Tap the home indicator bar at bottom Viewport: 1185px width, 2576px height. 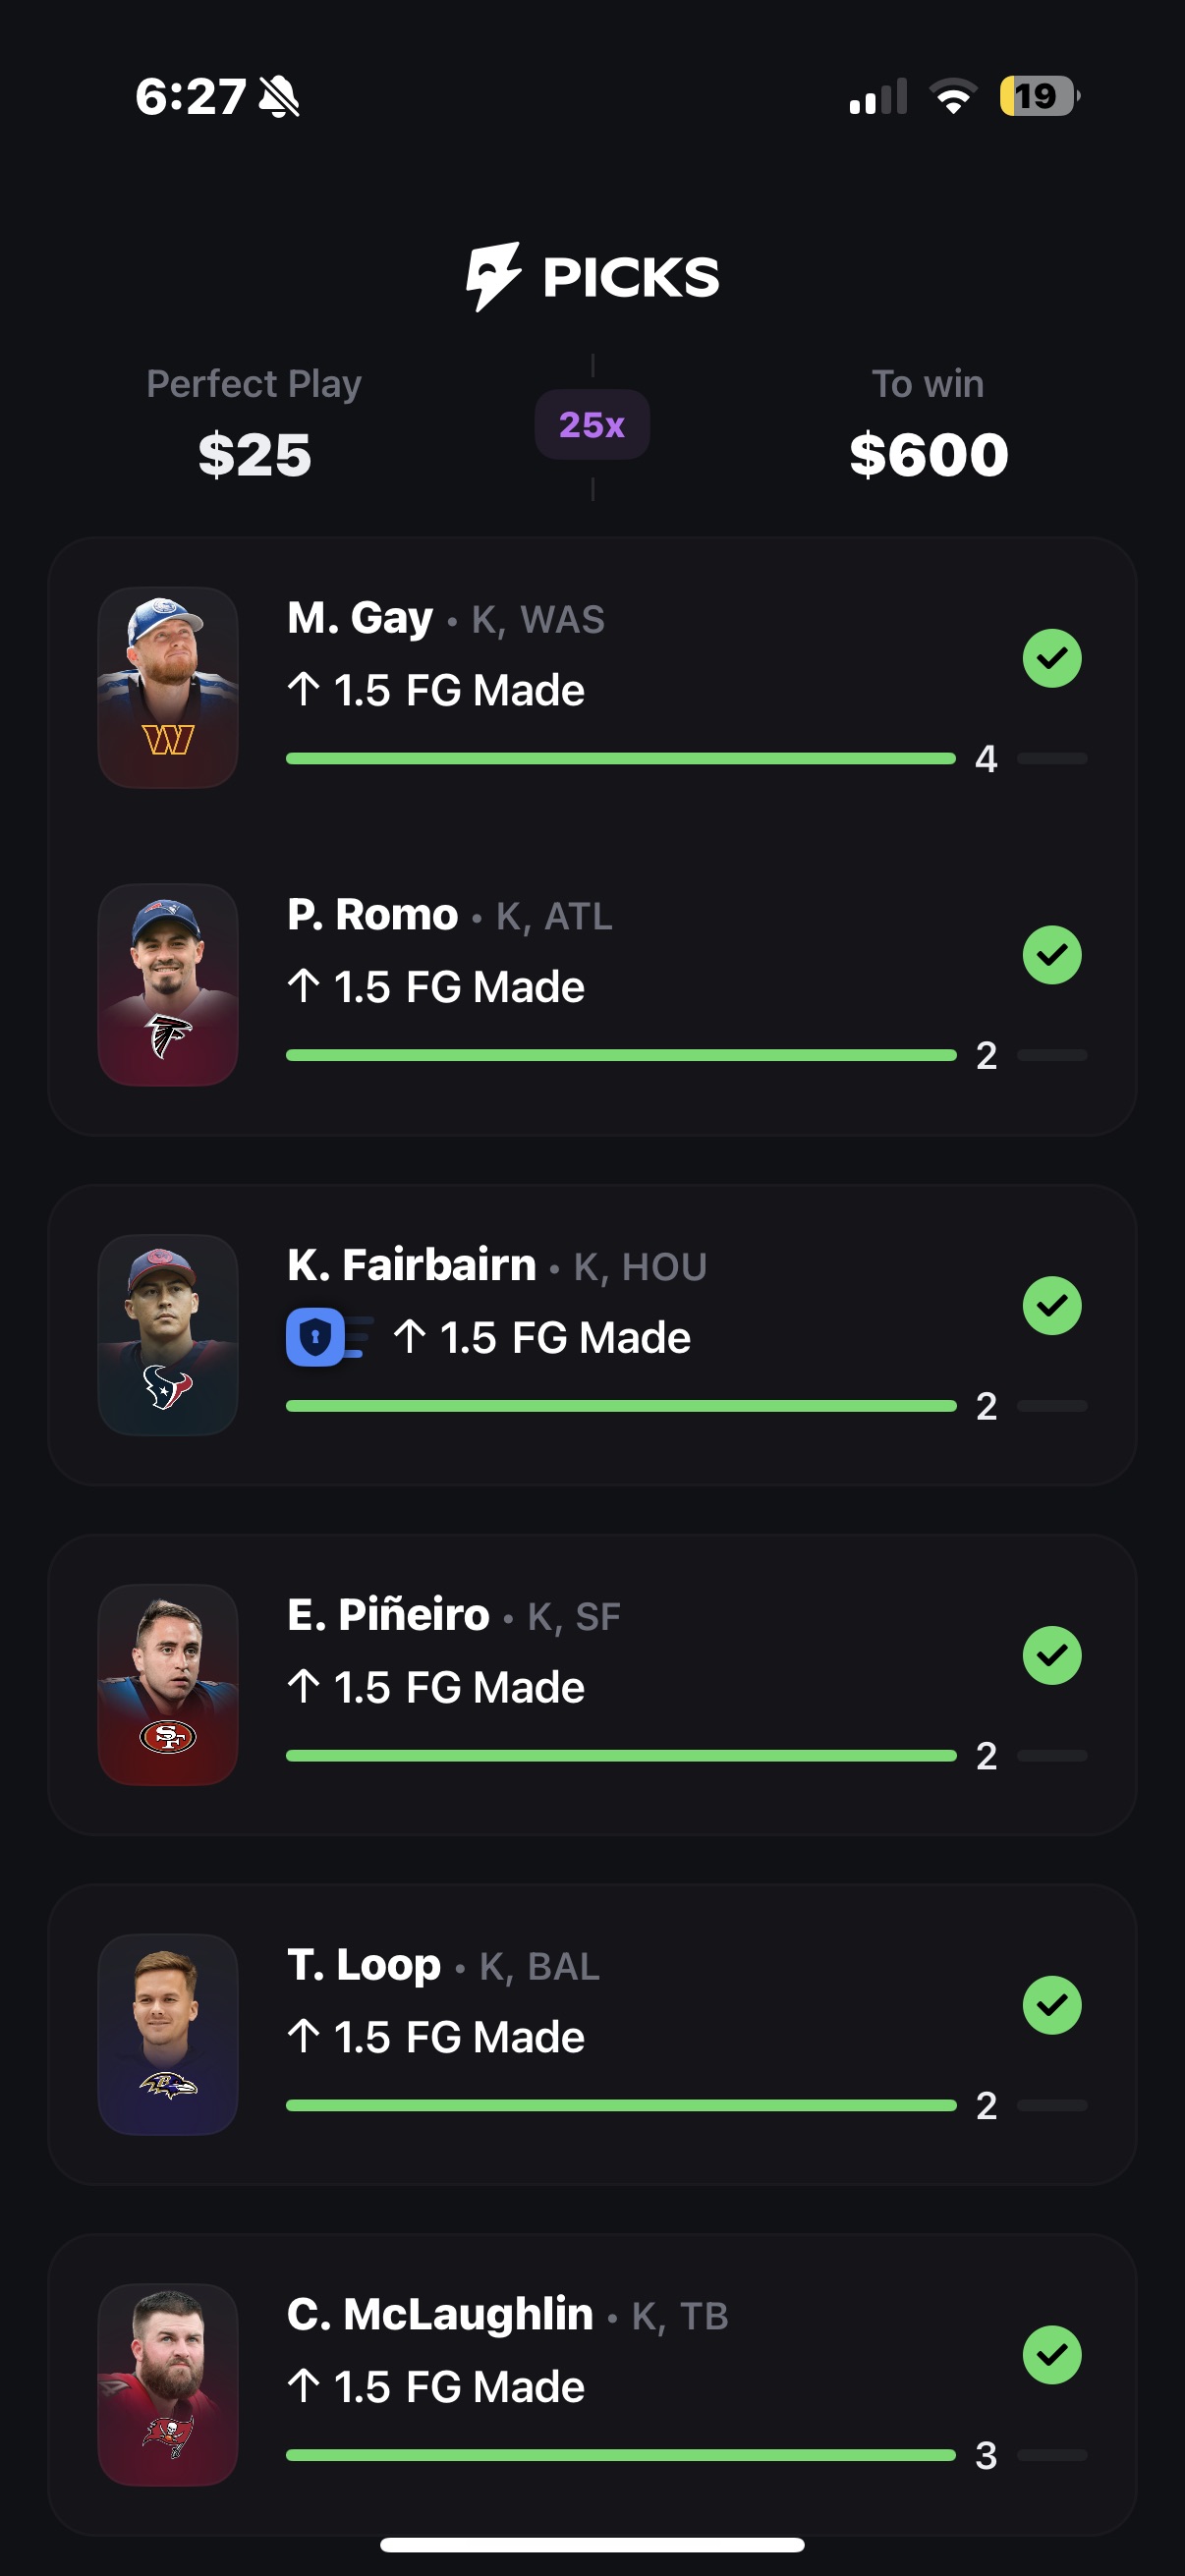(592, 2544)
